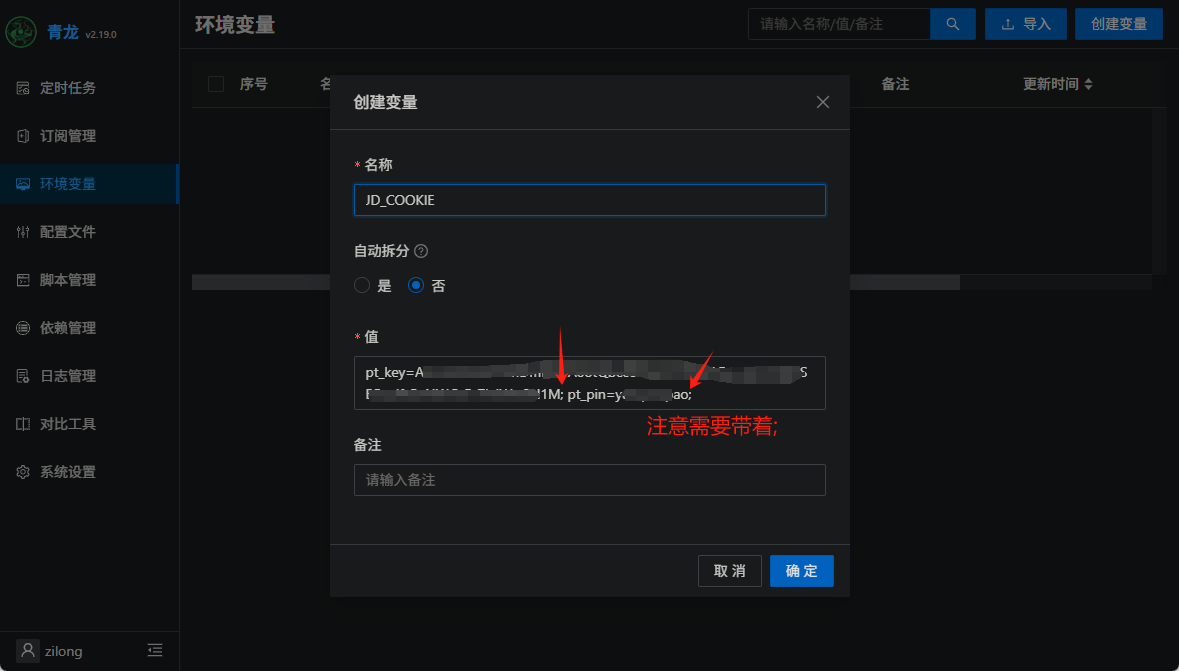1179x671 pixels.
Task: Click the 取消 button
Action: coord(729,571)
